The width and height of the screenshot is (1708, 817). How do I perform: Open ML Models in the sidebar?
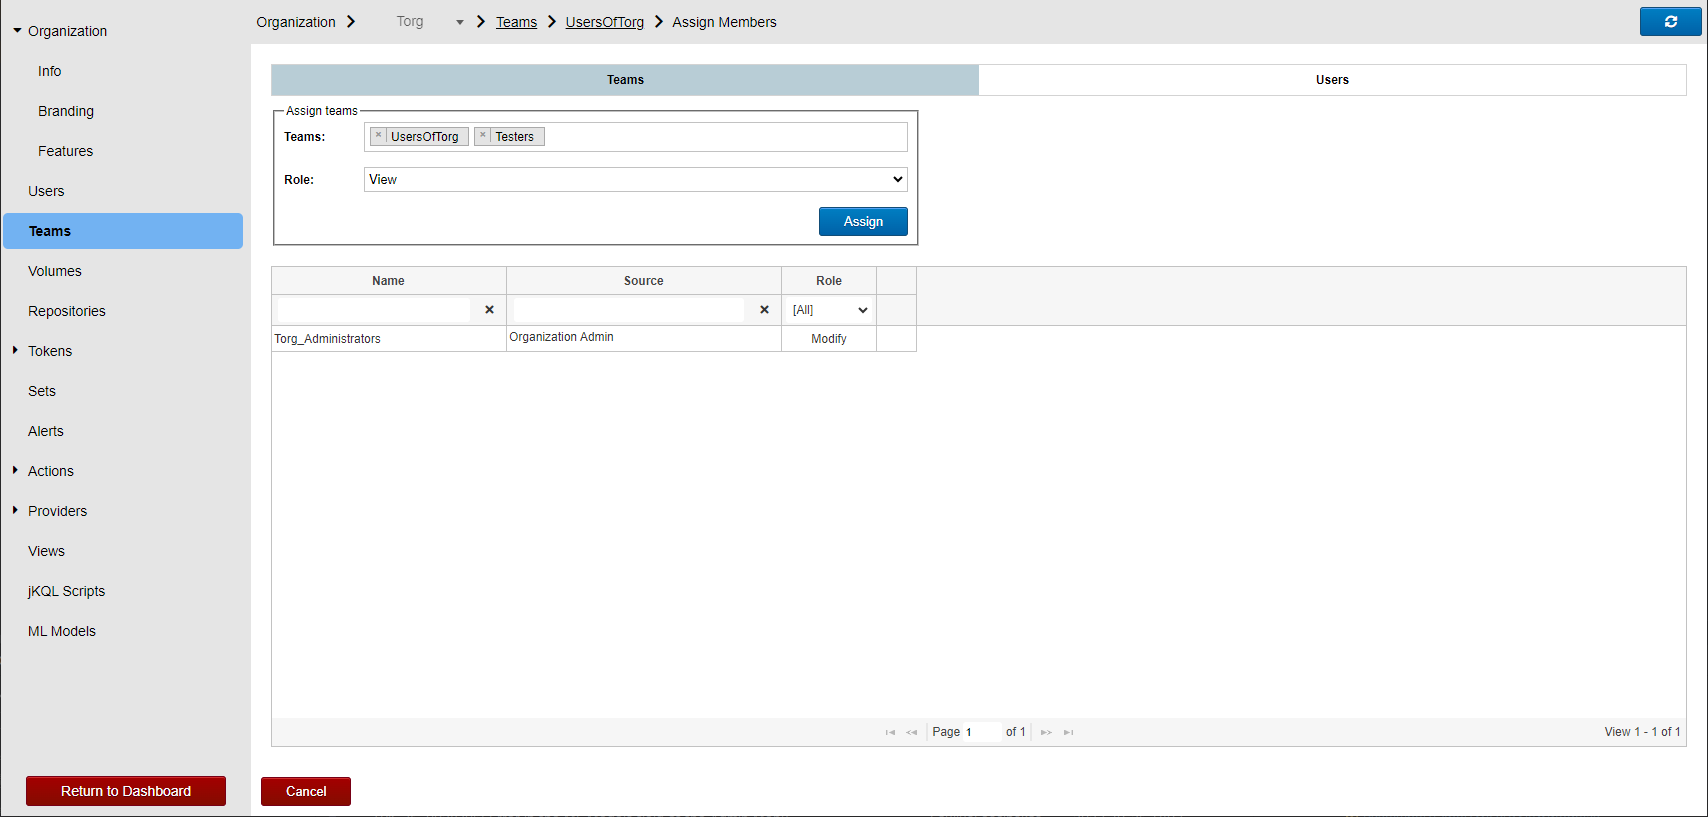tap(62, 631)
